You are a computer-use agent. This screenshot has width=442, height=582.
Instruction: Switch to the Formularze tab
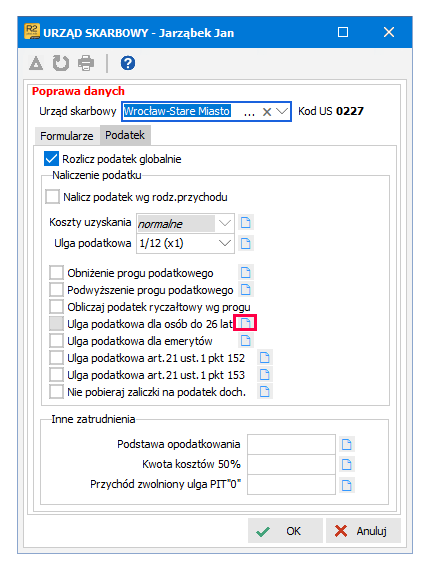click(x=67, y=136)
